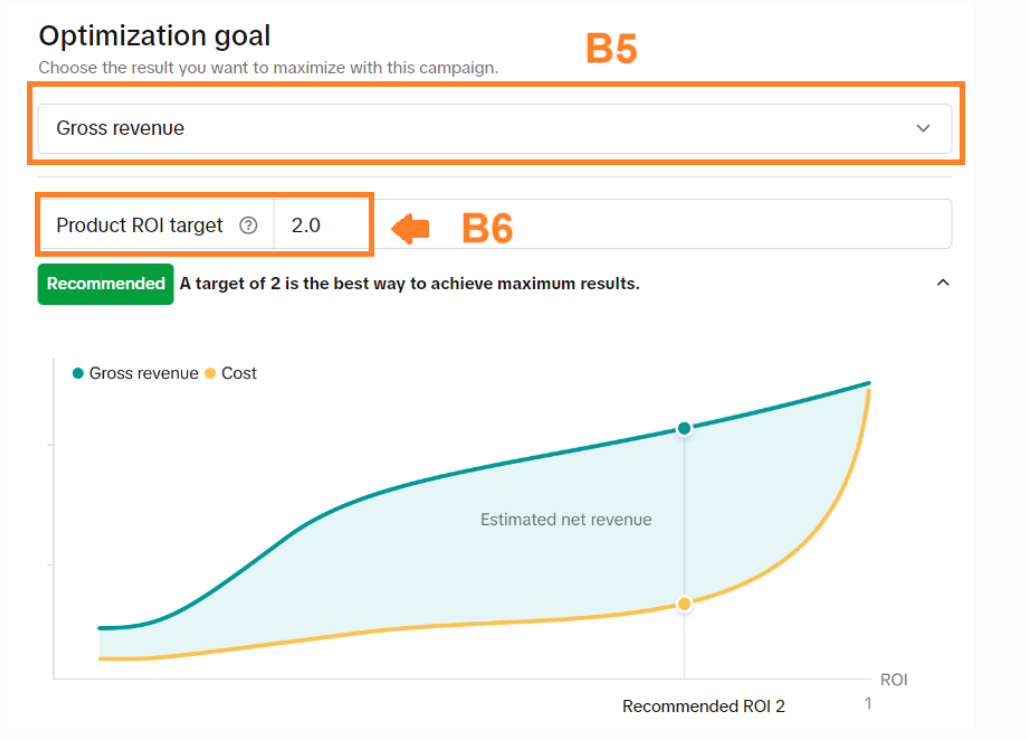1028x739 pixels.
Task: Click the Recommended ROI 2 axis label
Action: coord(703,706)
